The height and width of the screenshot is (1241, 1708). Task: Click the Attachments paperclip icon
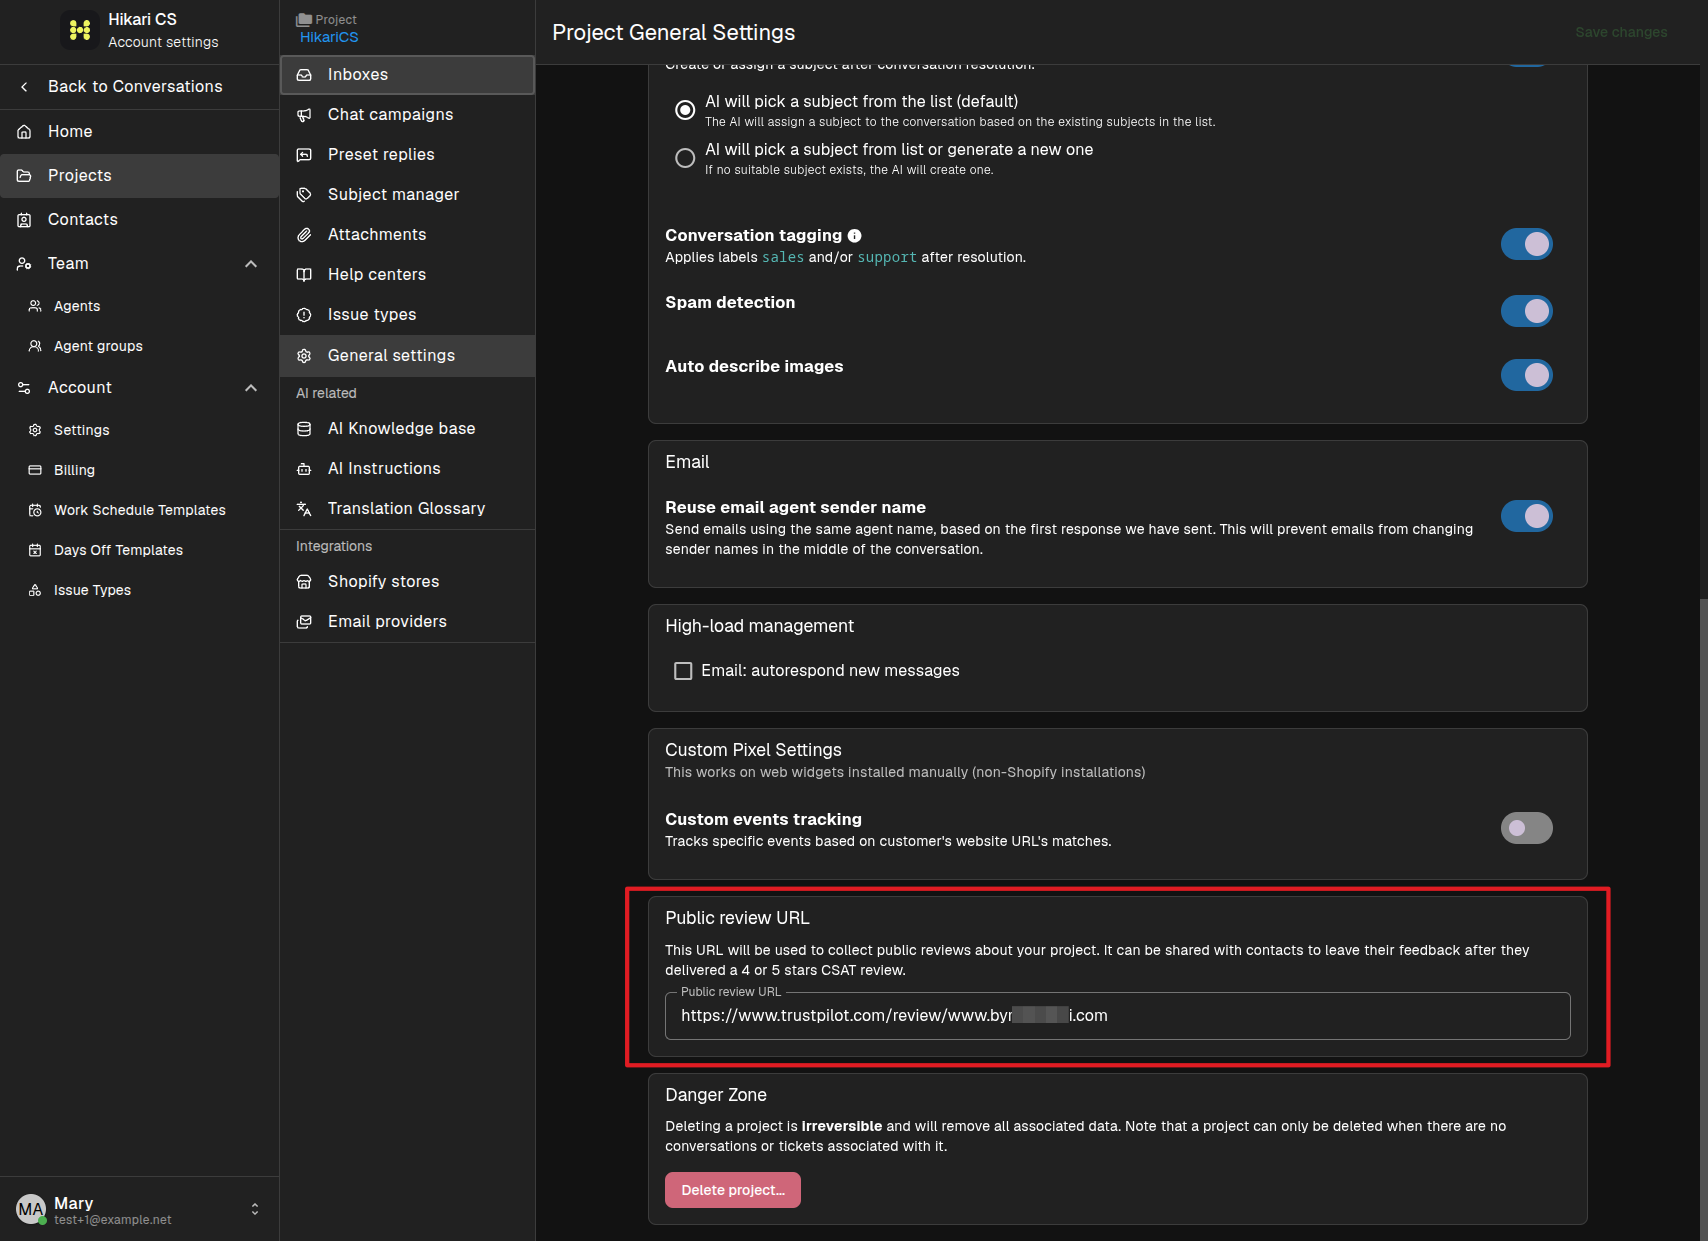coord(304,235)
